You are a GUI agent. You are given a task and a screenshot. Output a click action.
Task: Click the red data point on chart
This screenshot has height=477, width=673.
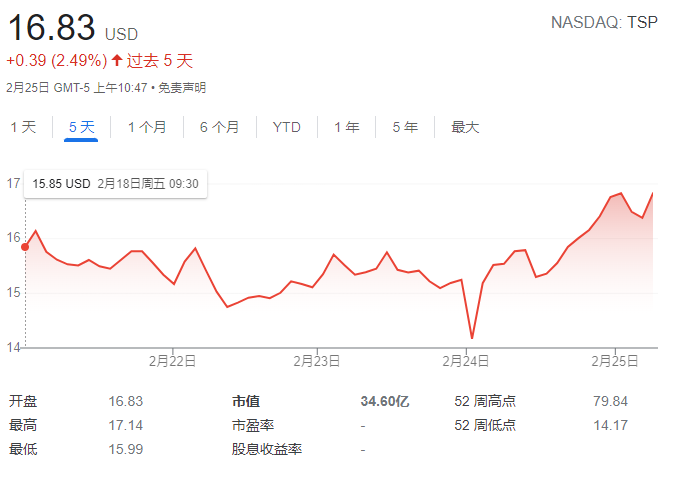point(25,247)
